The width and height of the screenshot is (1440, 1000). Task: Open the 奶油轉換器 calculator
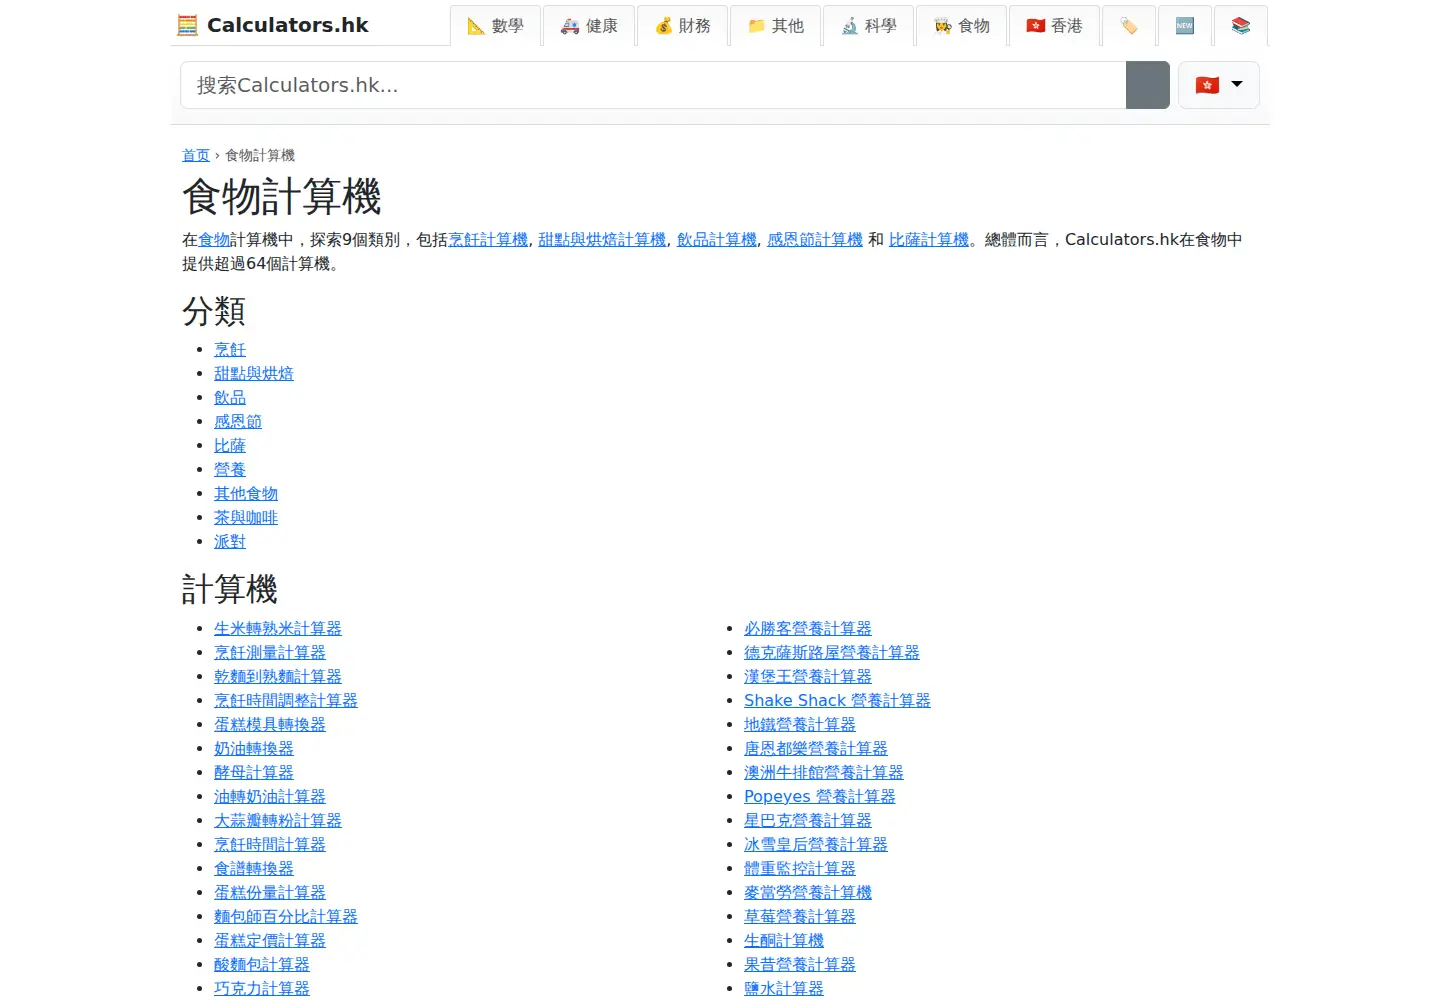coord(254,749)
